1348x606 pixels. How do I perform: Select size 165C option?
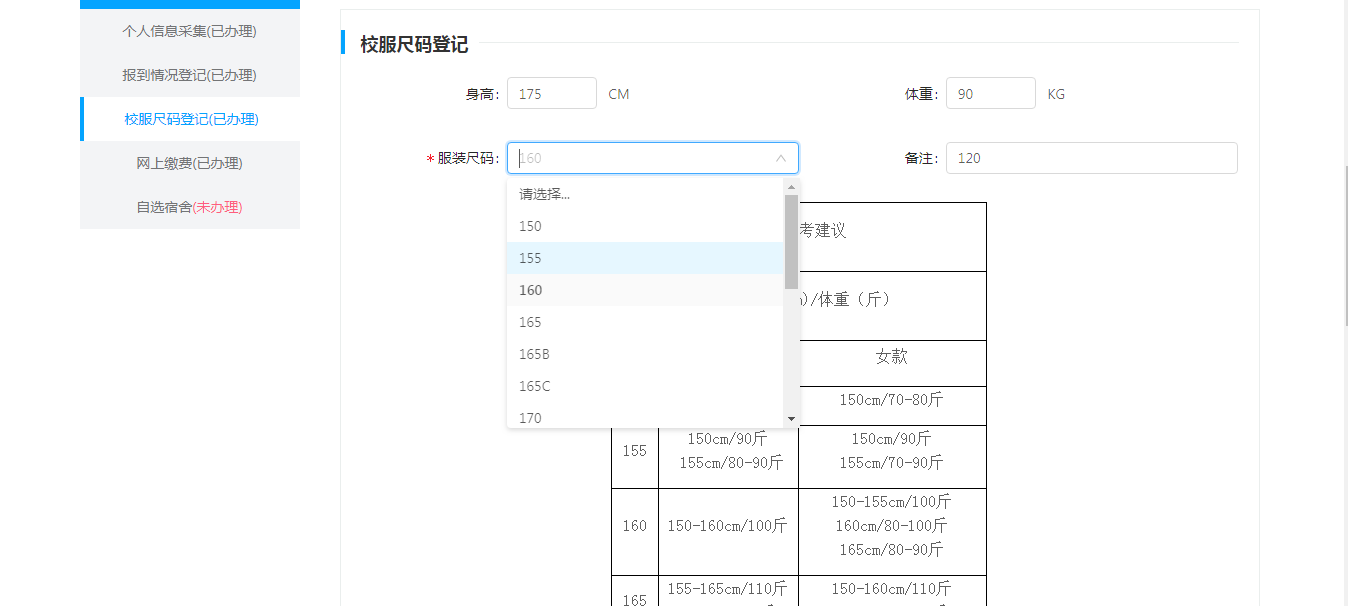click(645, 386)
